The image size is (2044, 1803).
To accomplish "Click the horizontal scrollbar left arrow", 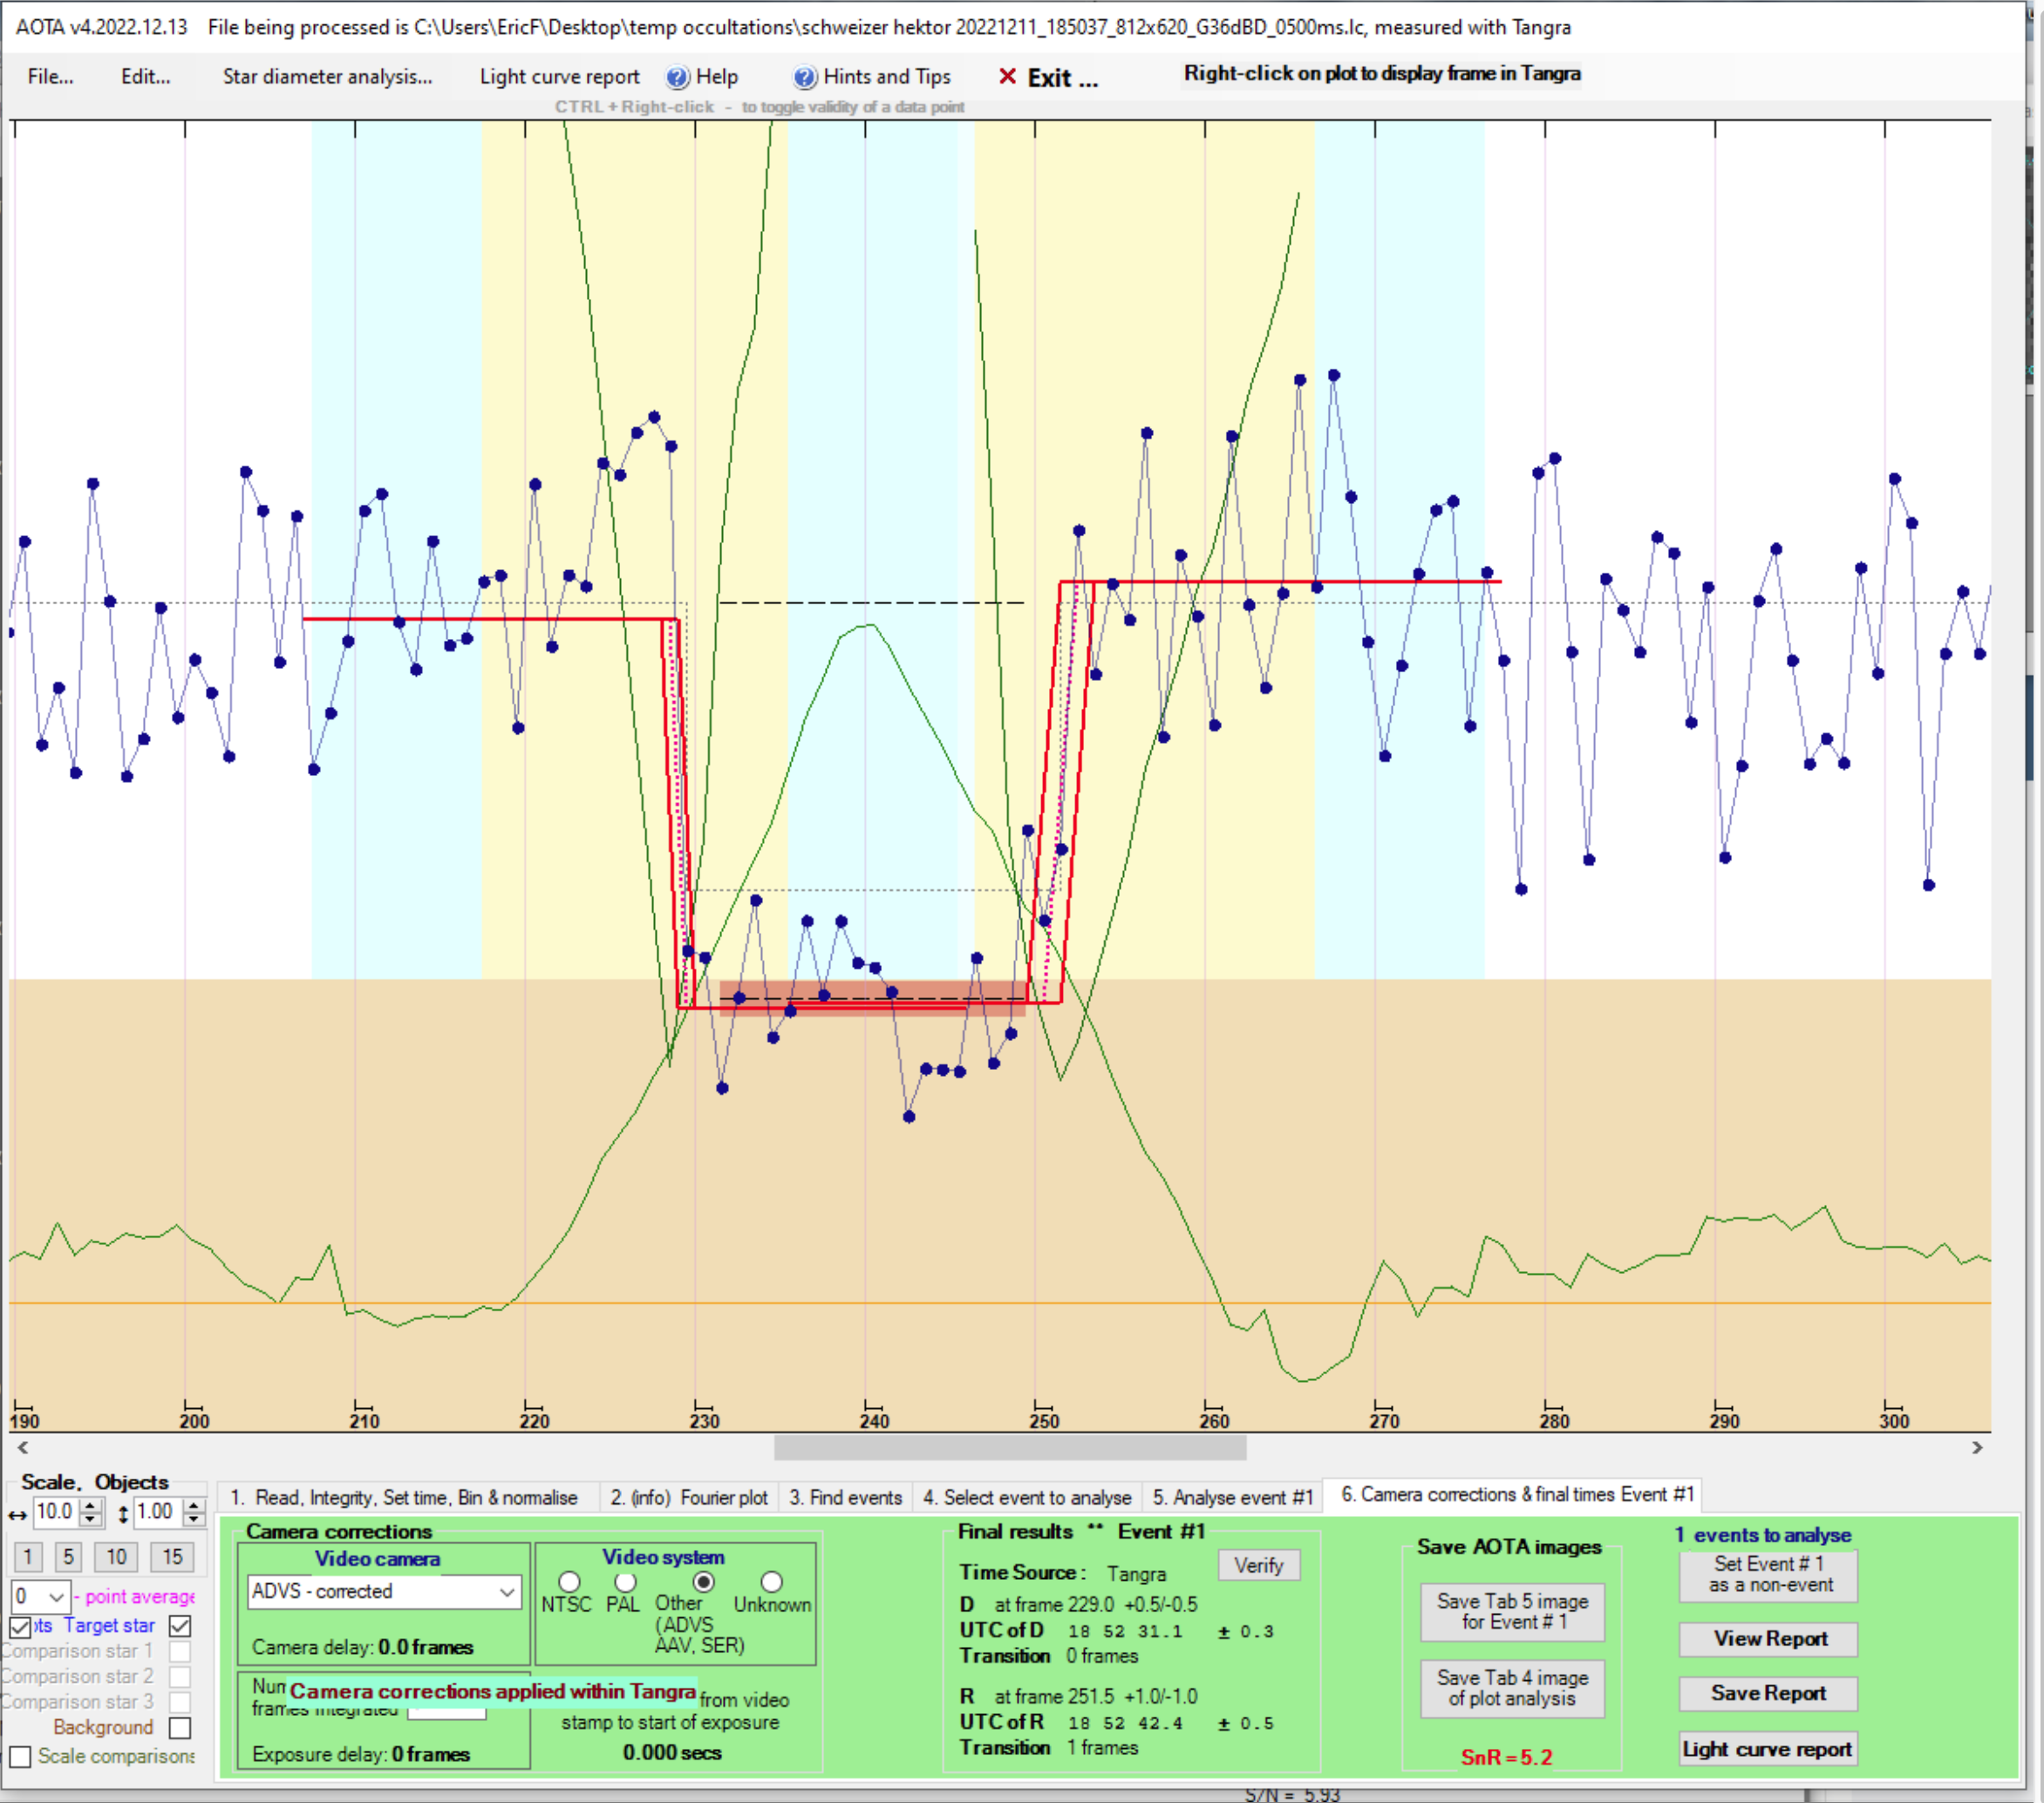I will pyautogui.click(x=23, y=1447).
